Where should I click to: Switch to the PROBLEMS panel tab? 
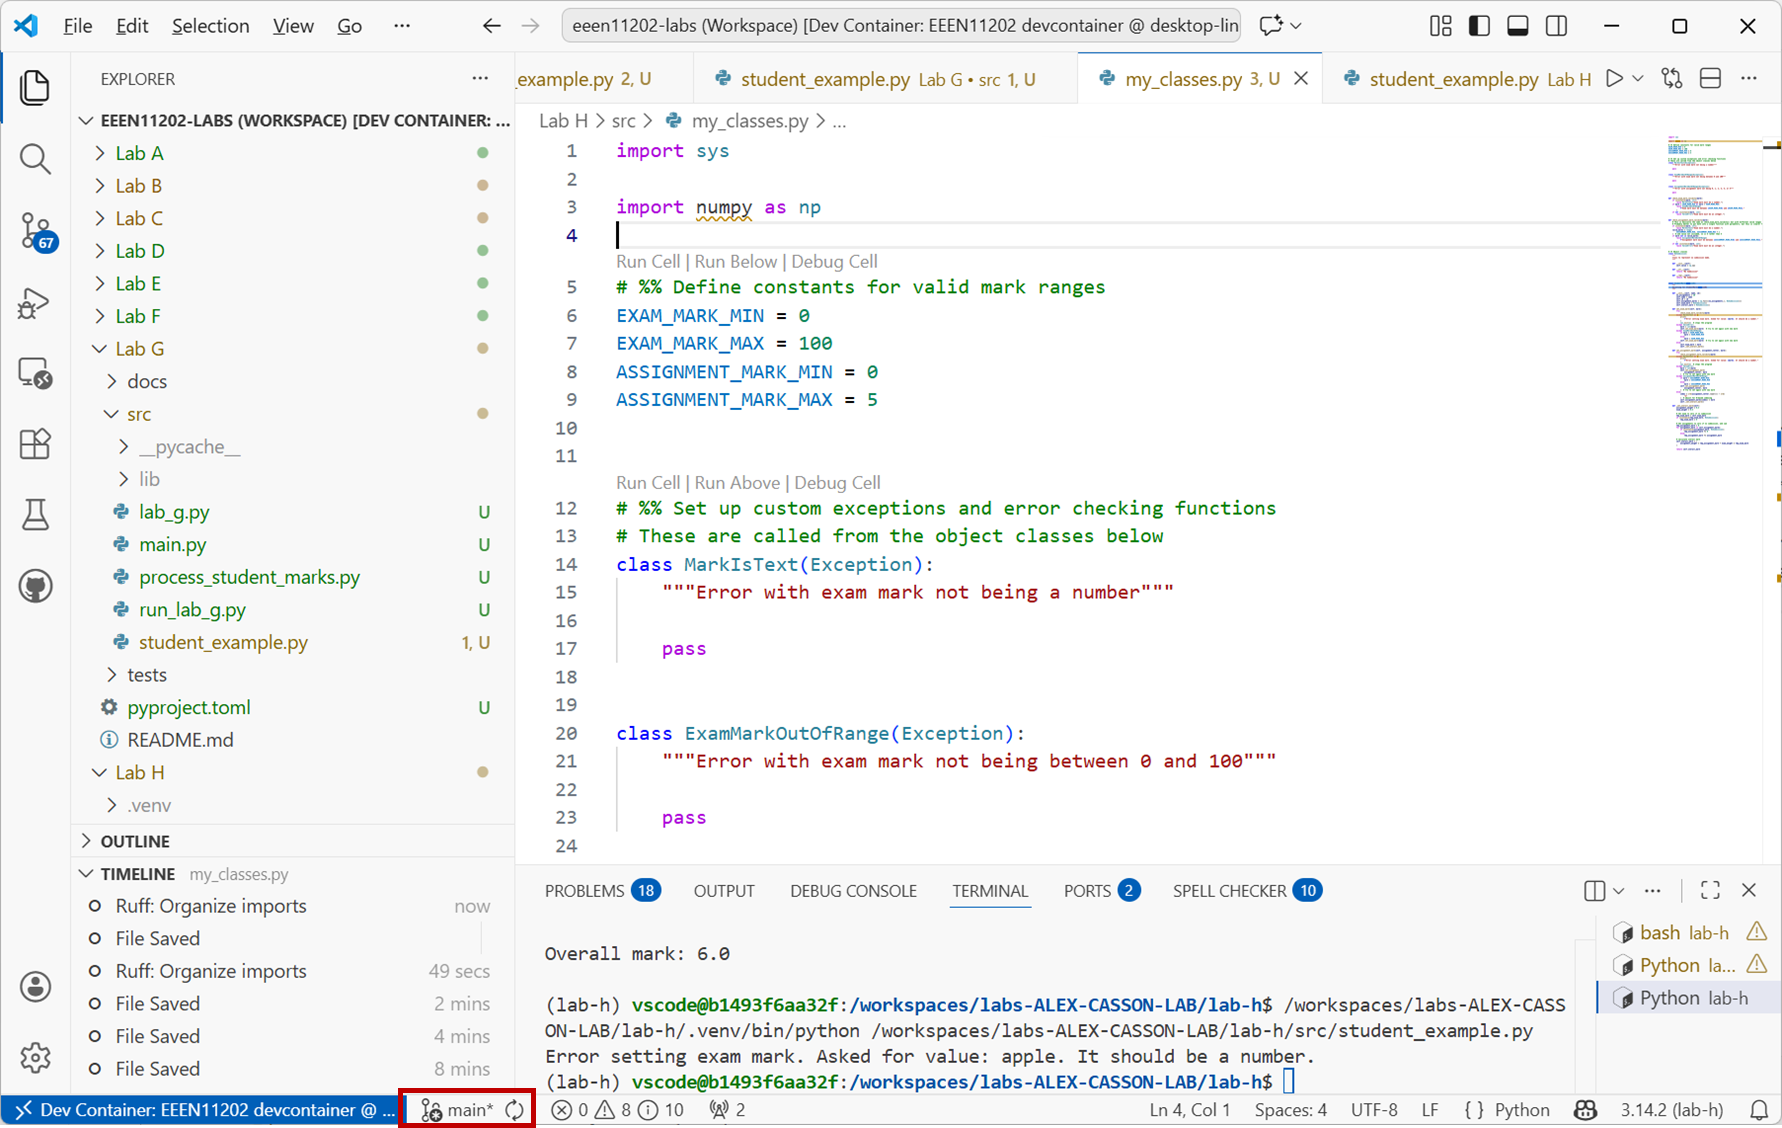(584, 891)
